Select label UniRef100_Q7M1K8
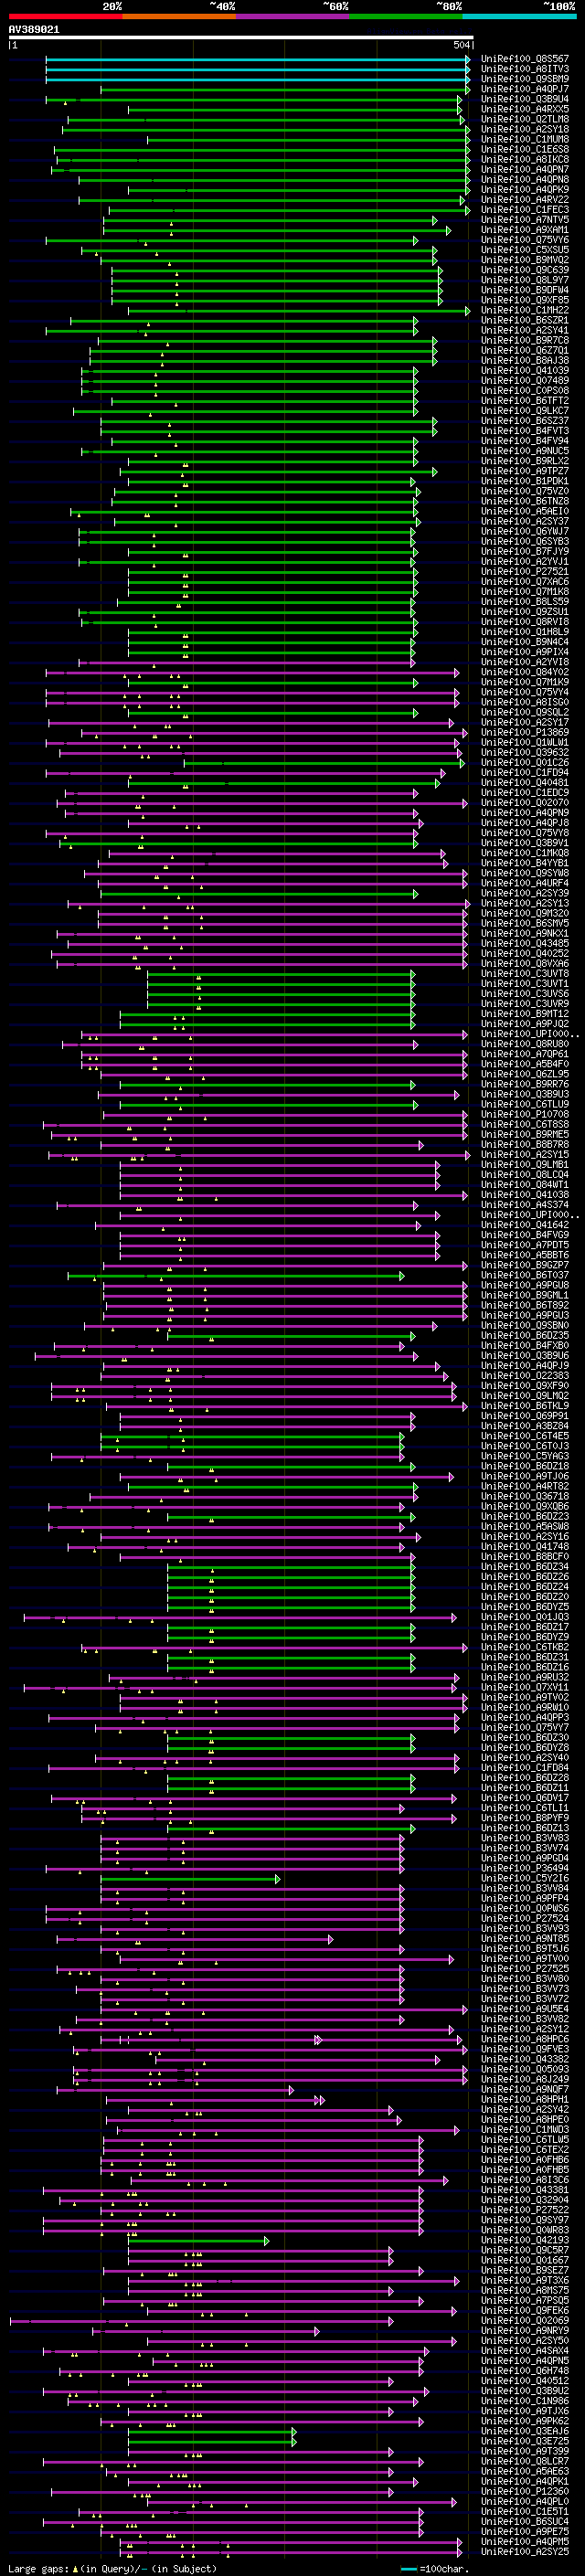This screenshot has width=585, height=2576. pos(525,592)
